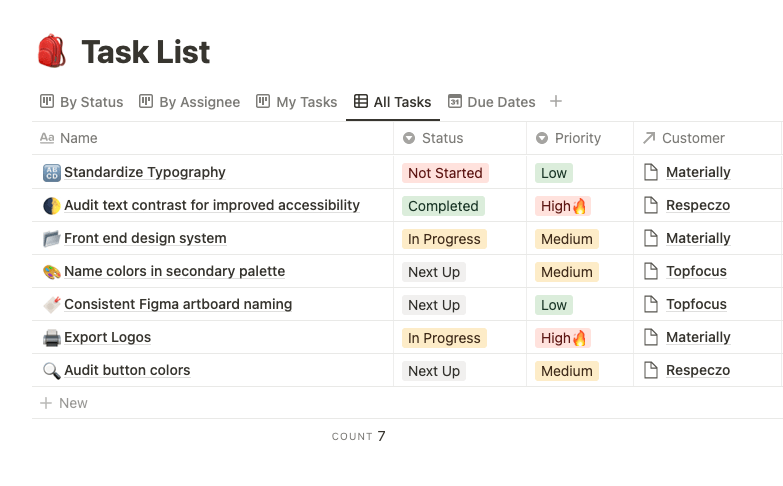This screenshot has width=783, height=486.
Task: Add a new row with New button
Action: pyautogui.click(x=64, y=403)
